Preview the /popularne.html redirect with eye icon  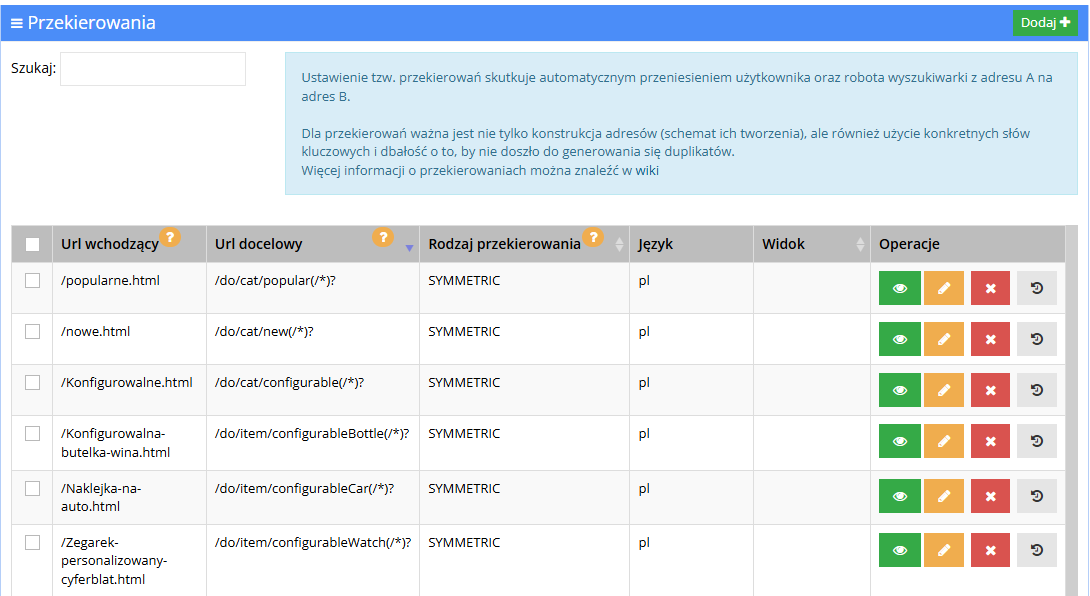(900, 288)
